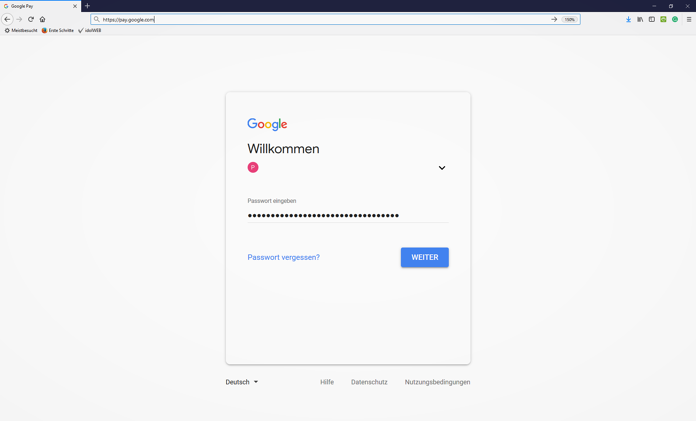Open the Library bookshelf icon
Screen dimensions: 696x421
640,19
